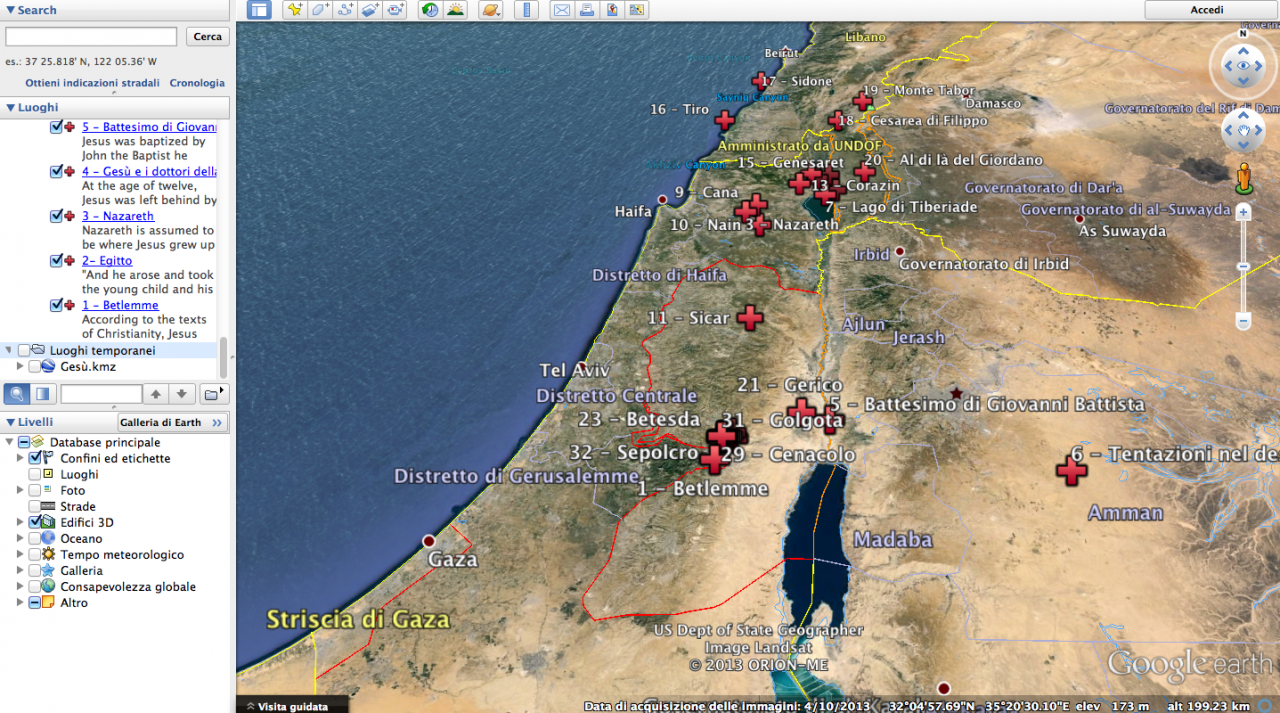
Task: Toggle the sidebar visibility button
Action: pyautogui.click(x=260, y=10)
